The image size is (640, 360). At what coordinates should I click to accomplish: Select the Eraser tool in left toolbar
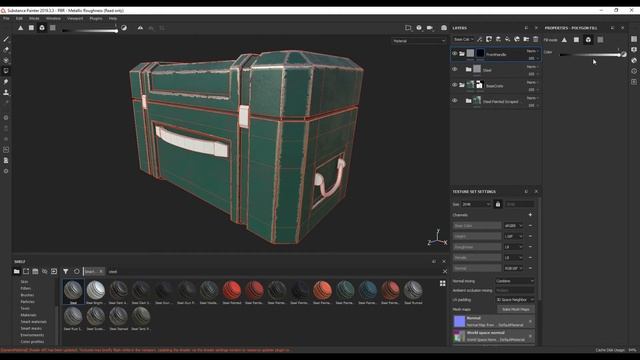[6, 50]
